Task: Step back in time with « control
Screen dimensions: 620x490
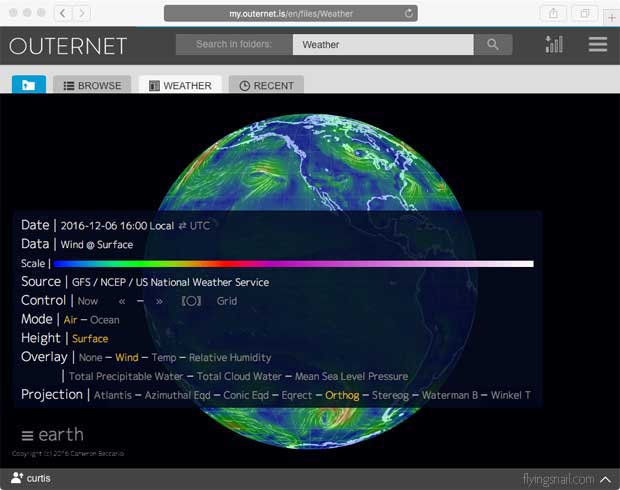Action: (122, 301)
